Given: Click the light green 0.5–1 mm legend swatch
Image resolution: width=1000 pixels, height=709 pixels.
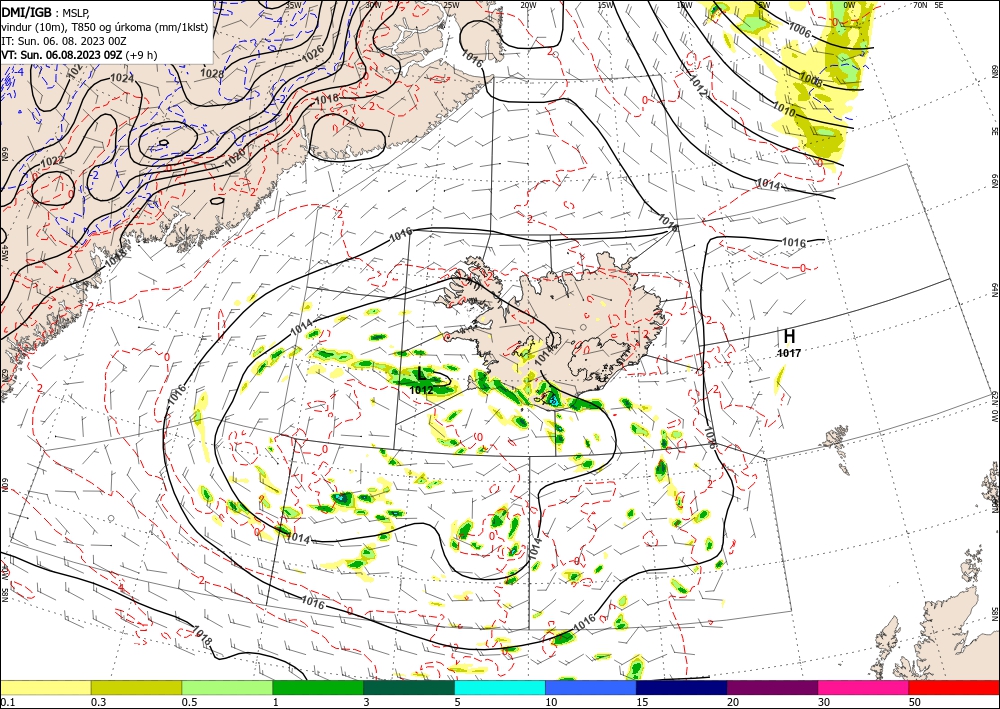Looking at the screenshot, I should tap(227, 687).
